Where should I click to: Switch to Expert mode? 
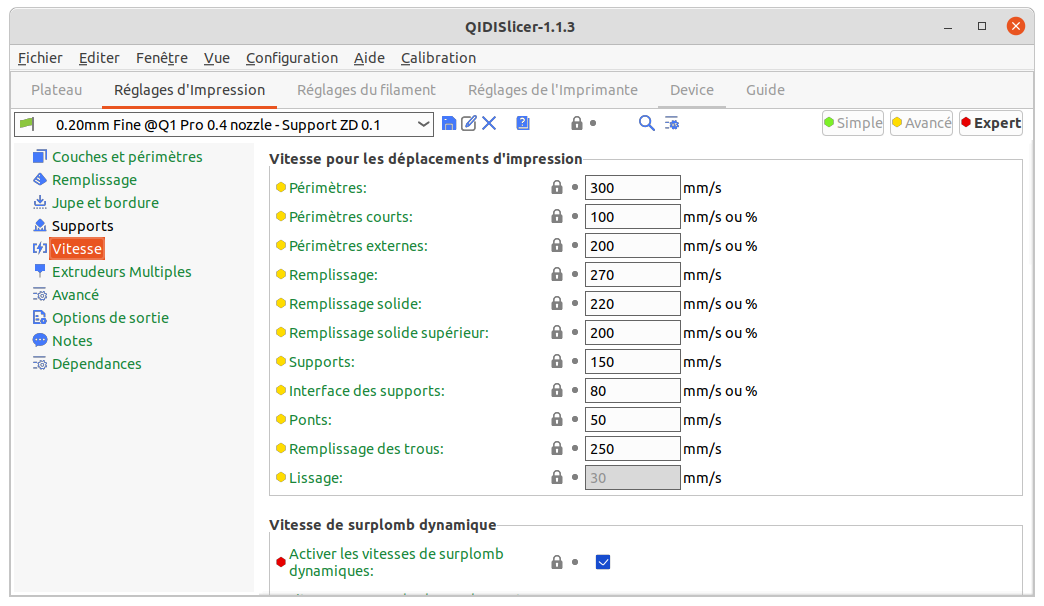[x=991, y=123]
